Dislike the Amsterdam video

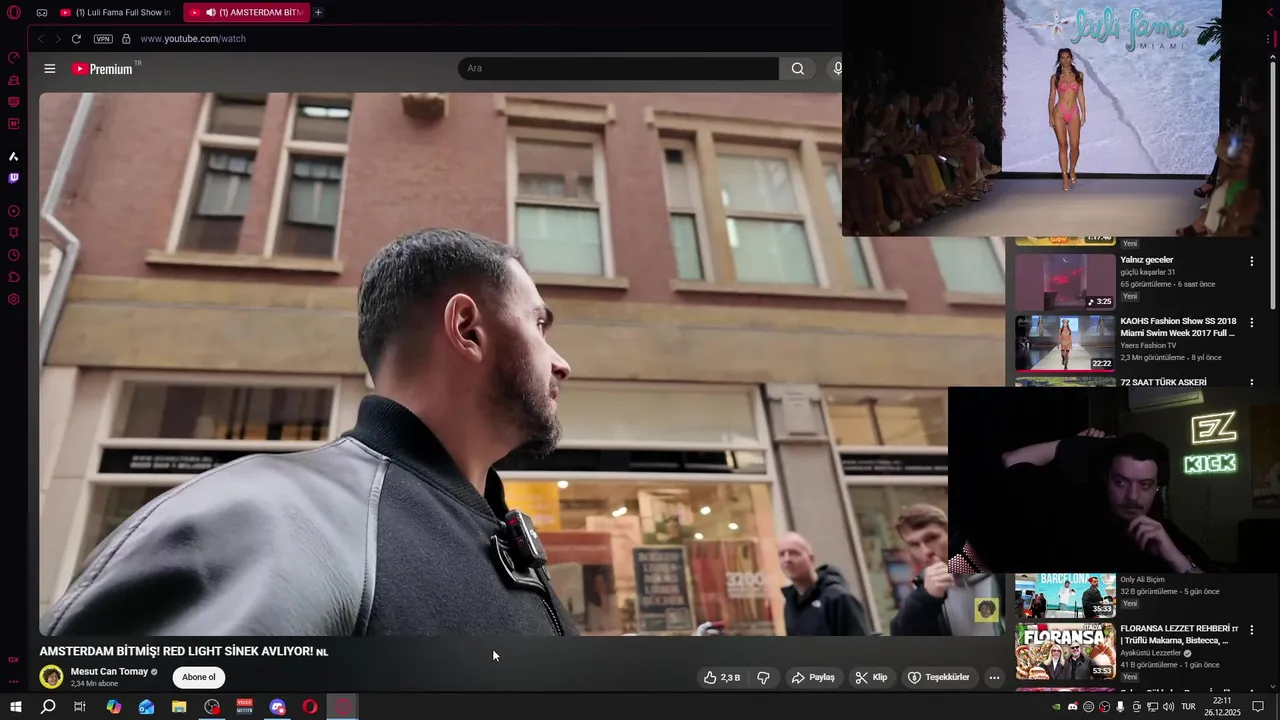point(763,677)
